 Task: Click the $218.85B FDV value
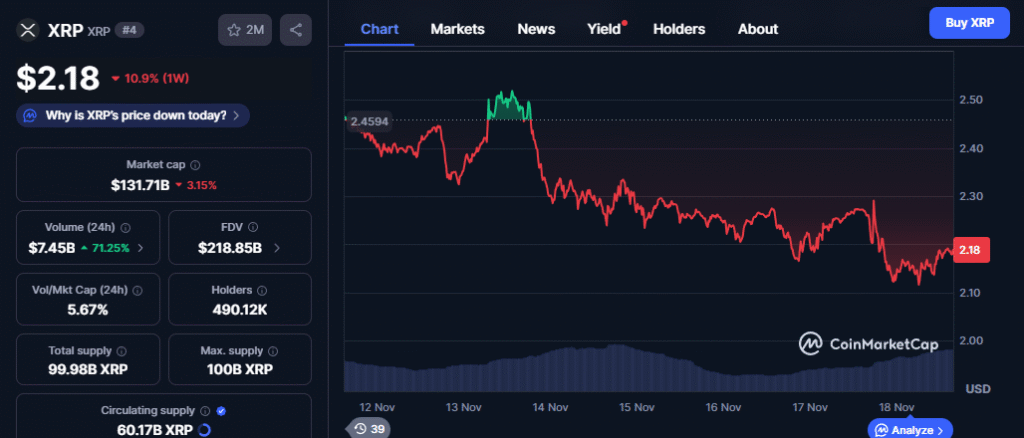(x=231, y=248)
